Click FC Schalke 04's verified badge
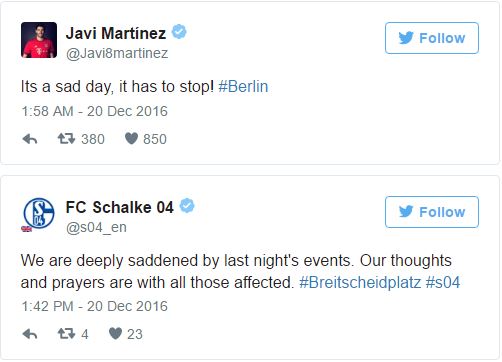 pos(187,206)
